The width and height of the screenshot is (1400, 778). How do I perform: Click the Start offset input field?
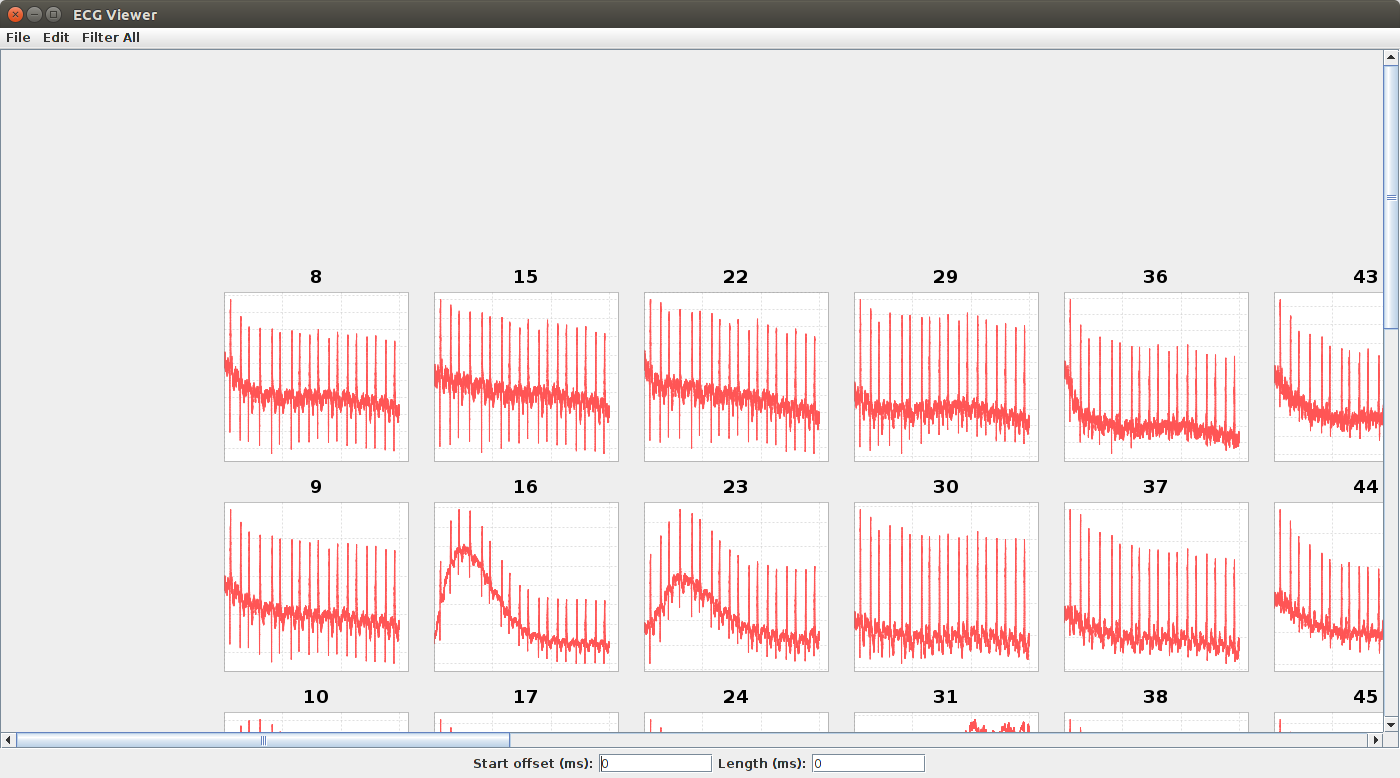point(655,763)
